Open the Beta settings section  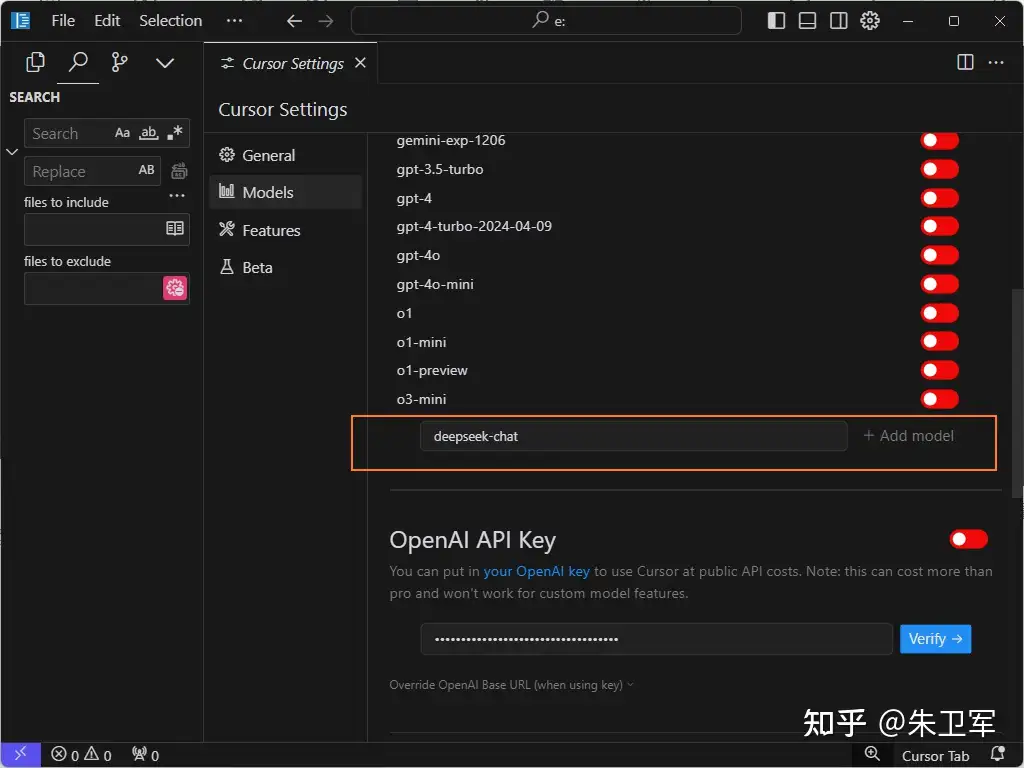[285, 267]
